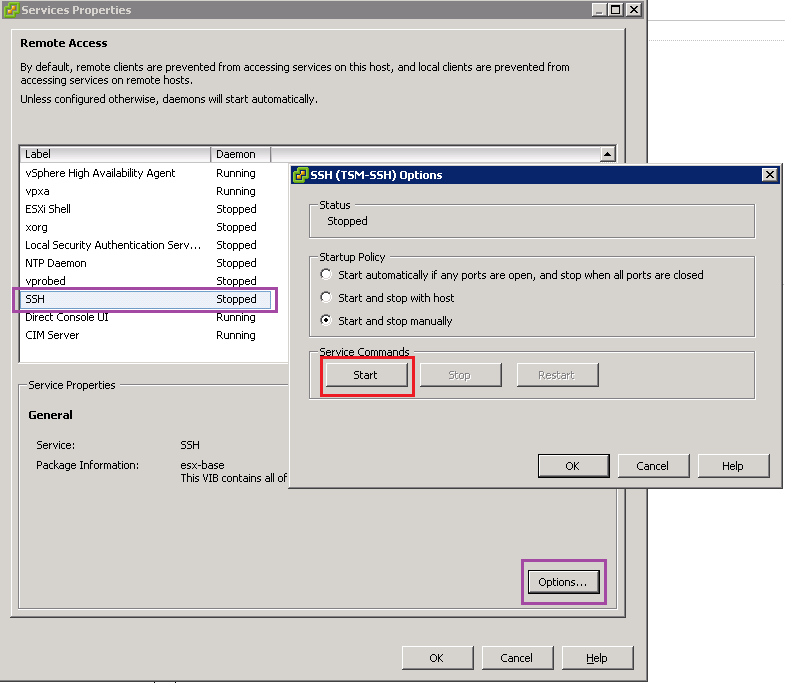Click Stopped status of NTP Daemon
785x683 pixels.
pyautogui.click(x=236, y=263)
